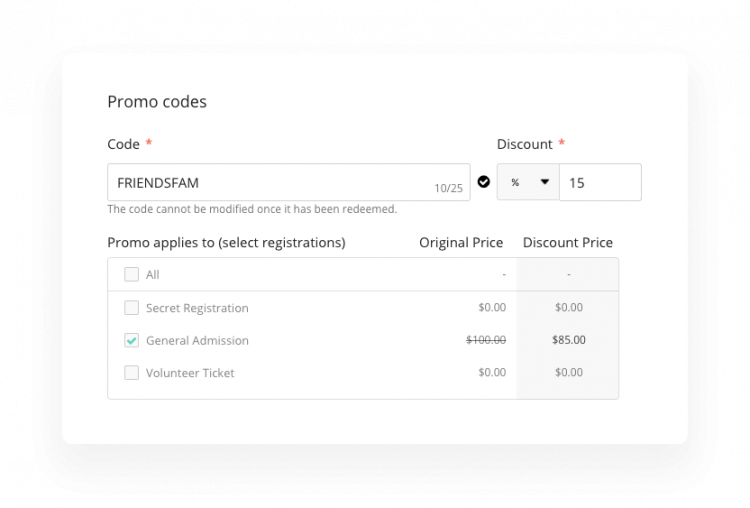Click the Discount Price column header

tap(568, 243)
